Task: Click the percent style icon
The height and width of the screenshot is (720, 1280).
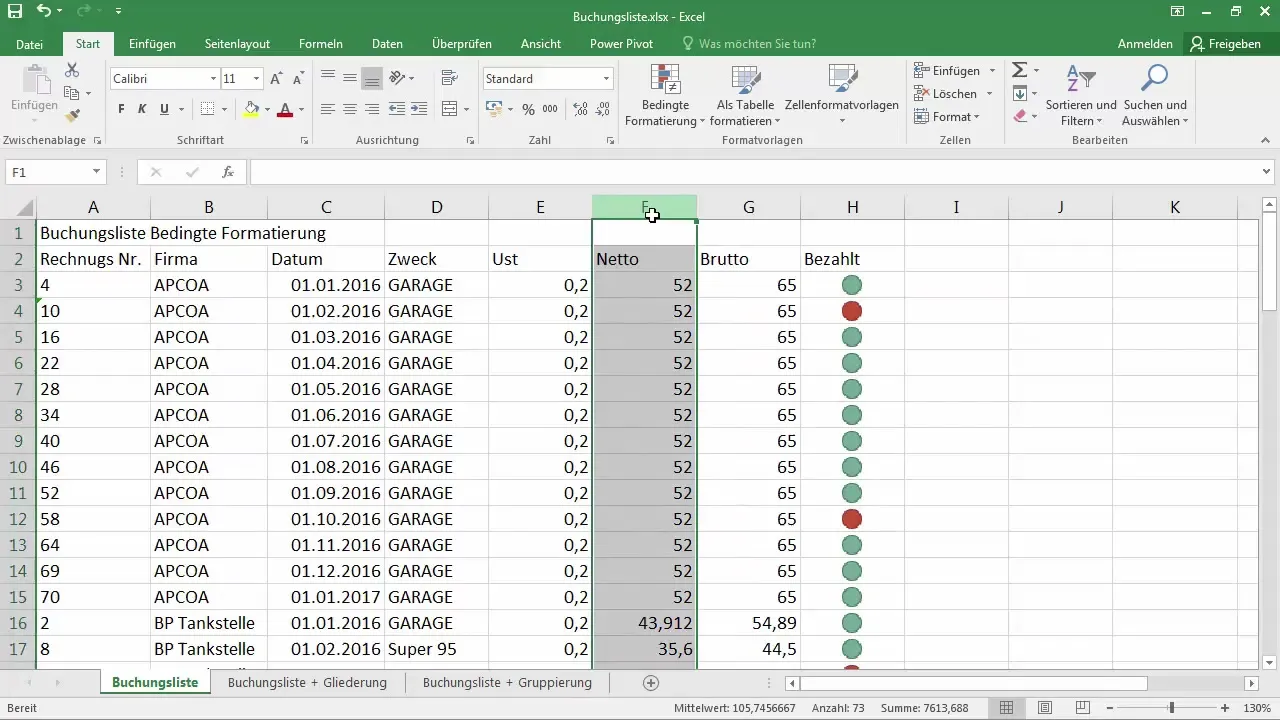Action: point(528,109)
